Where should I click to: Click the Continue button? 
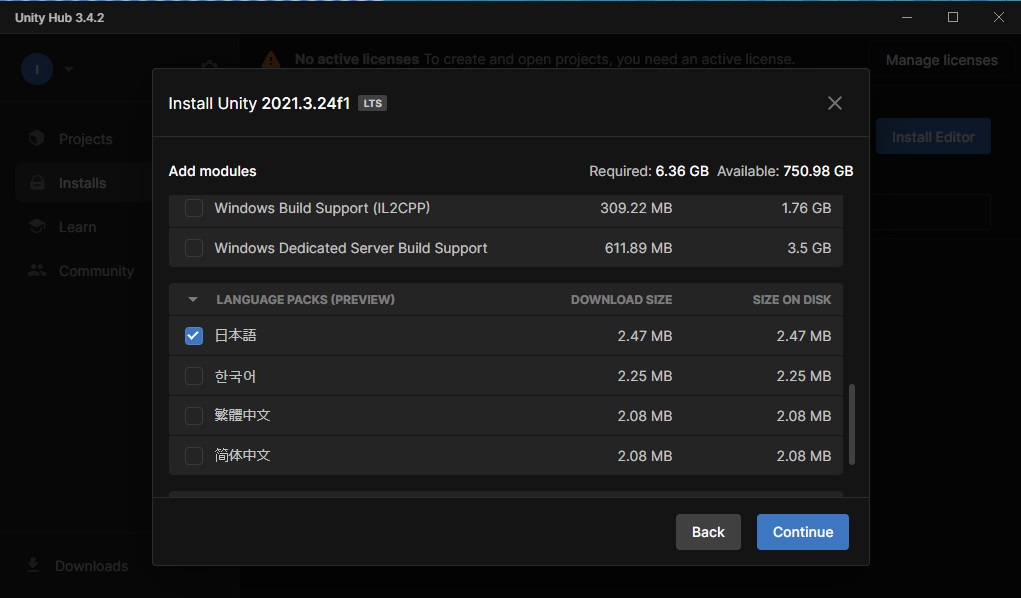[x=802, y=532]
